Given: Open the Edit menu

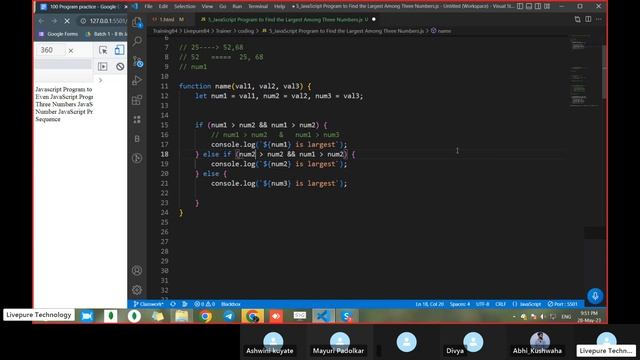Looking at the screenshot, I should click(x=163, y=7).
